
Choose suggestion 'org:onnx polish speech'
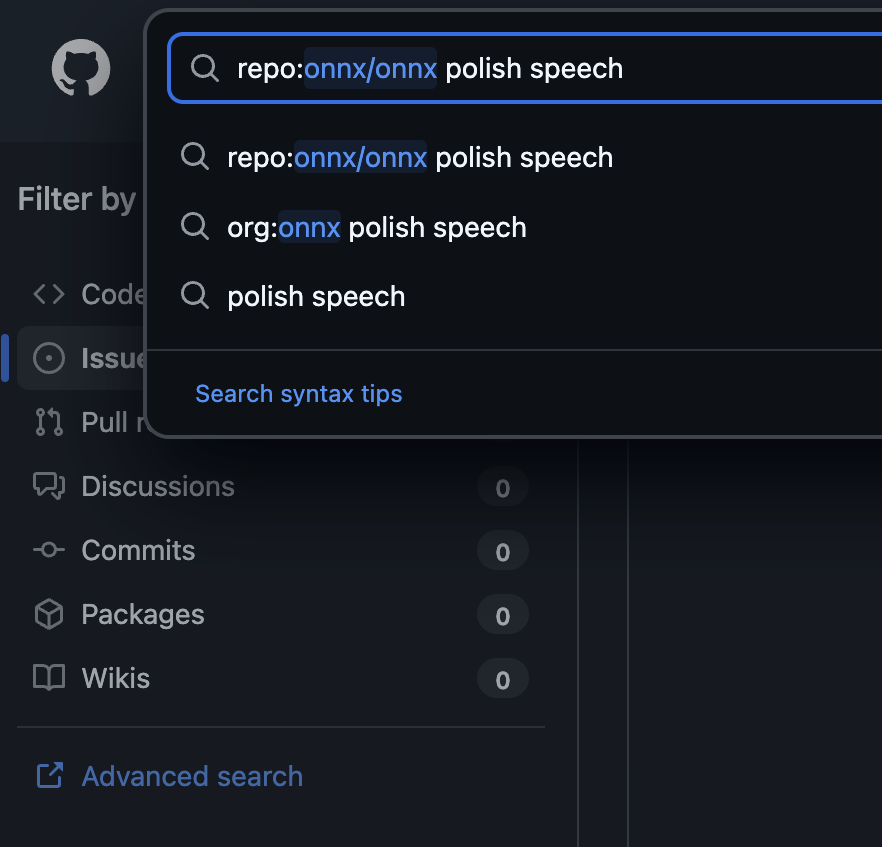click(376, 227)
